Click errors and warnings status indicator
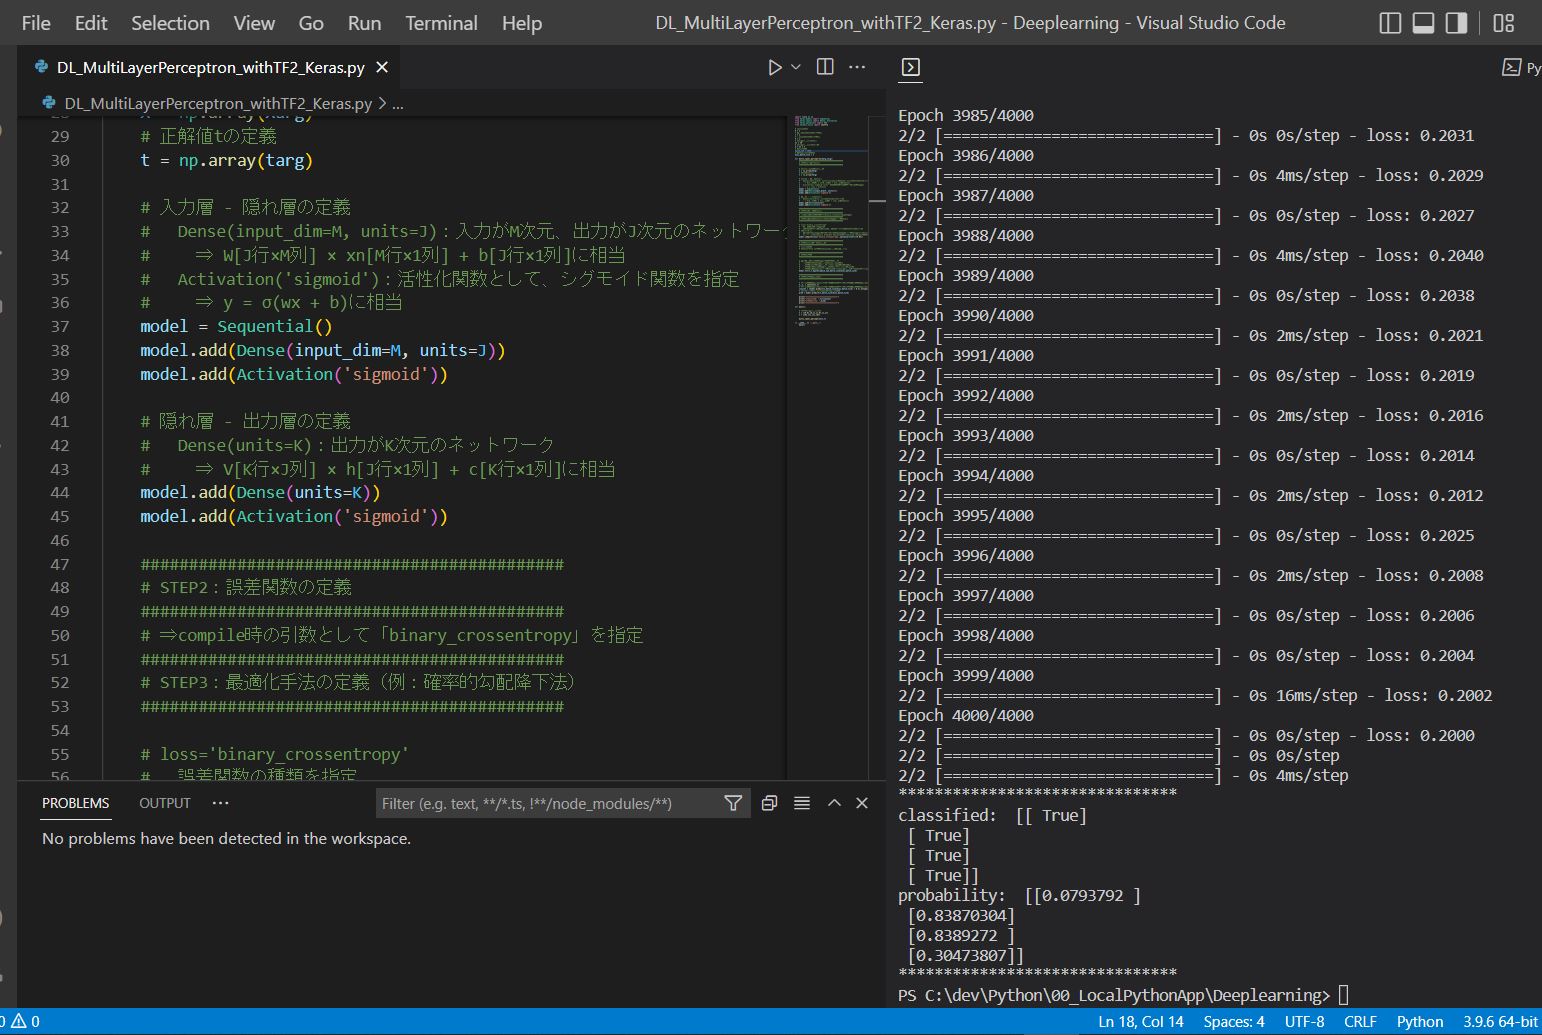The image size is (1542, 1035). [x=21, y=1021]
